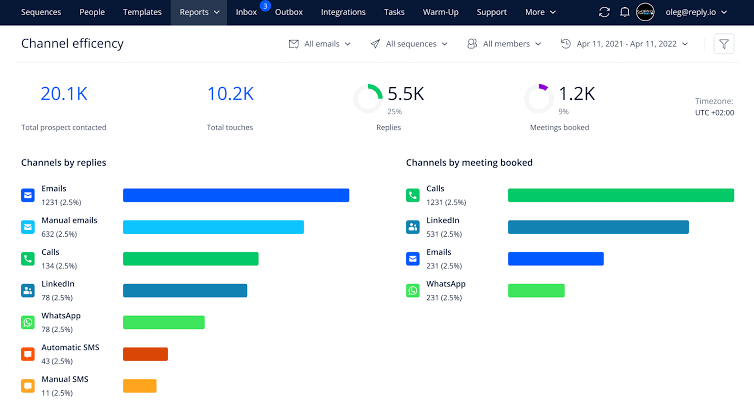Click the Automatic SMS channel icon
The image size is (754, 407).
[x=28, y=354]
